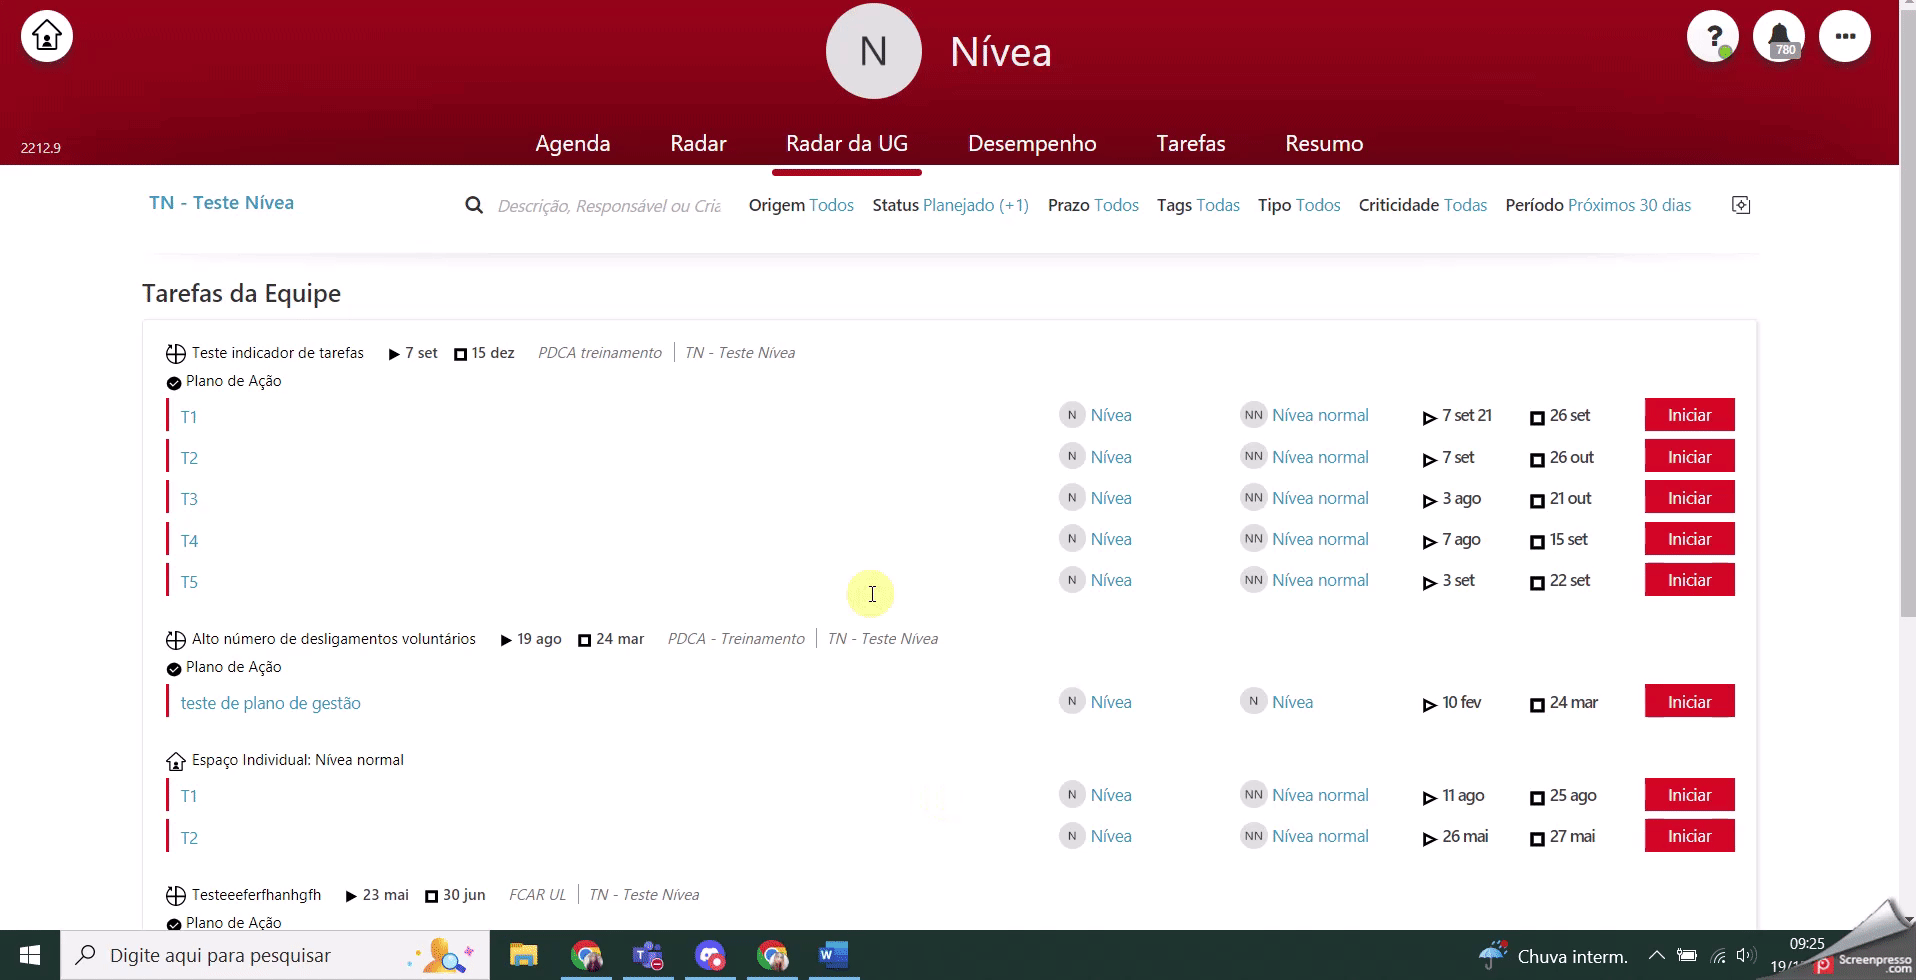
Task: Start task T2 due 26 out
Action: [x=1689, y=457]
